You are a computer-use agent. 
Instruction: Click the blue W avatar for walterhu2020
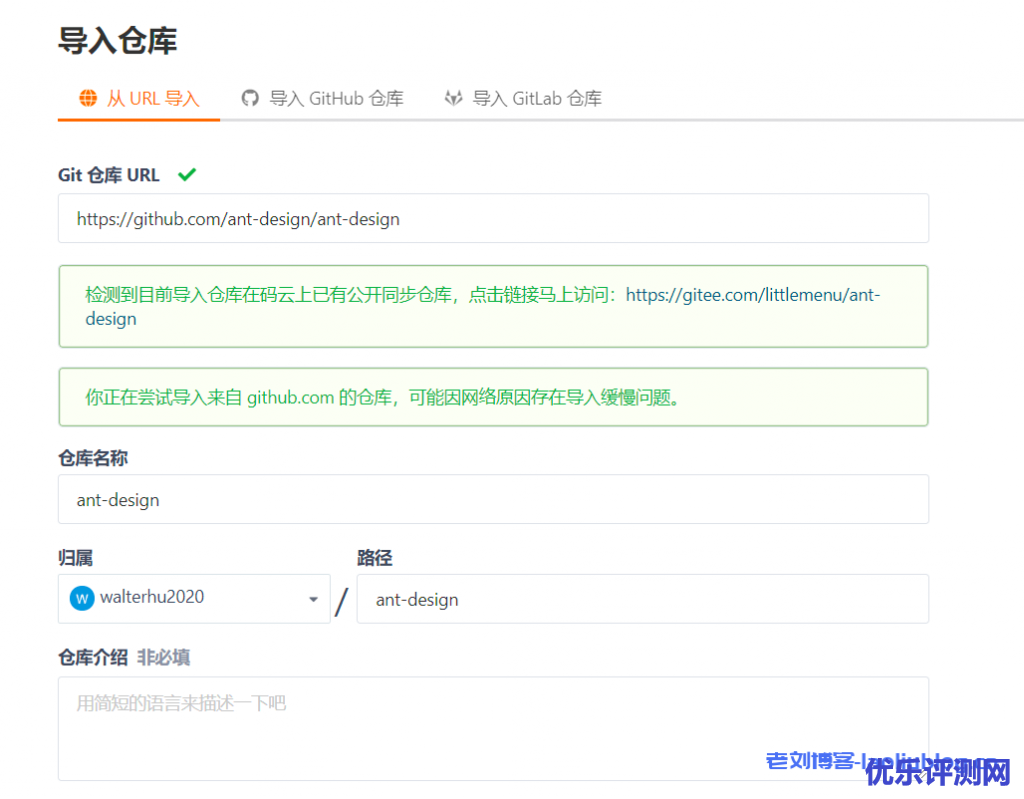(x=81, y=598)
